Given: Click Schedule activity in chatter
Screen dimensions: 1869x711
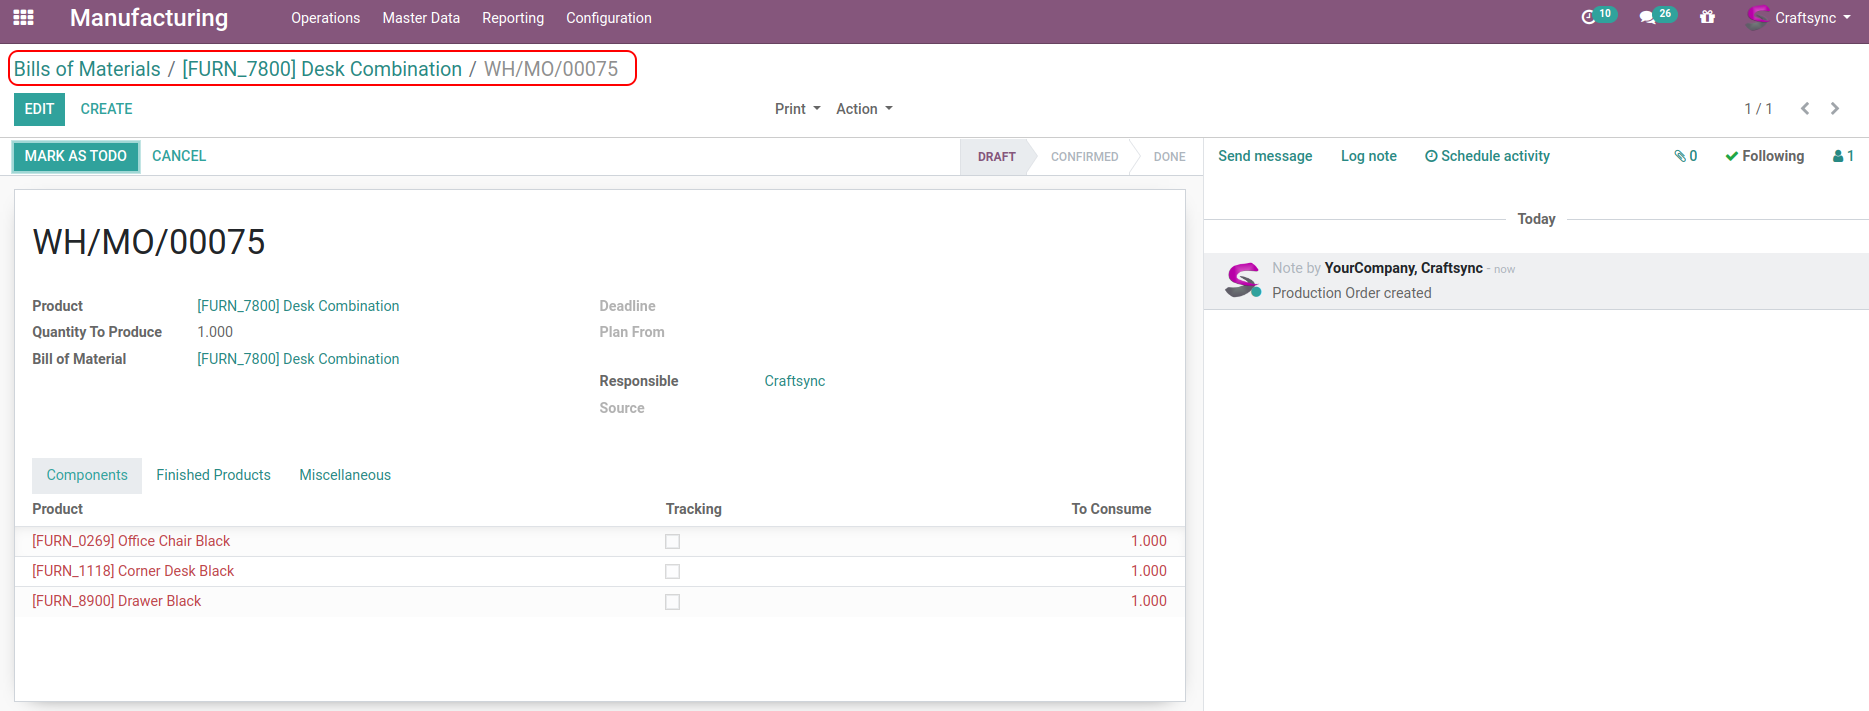Looking at the screenshot, I should pyautogui.click(x=1487, y=156).
